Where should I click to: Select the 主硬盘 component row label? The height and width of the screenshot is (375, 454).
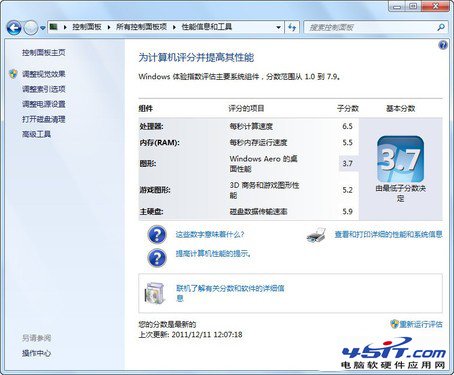[x=151, y=212]
